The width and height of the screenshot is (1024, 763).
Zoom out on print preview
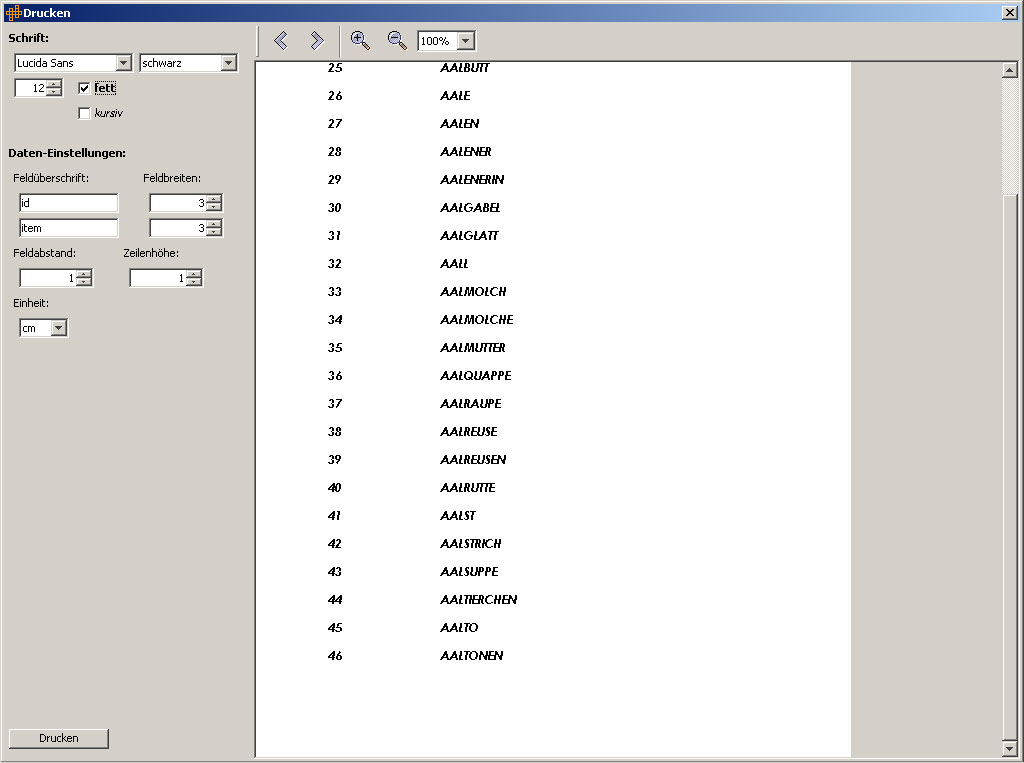tap(397, 40)
